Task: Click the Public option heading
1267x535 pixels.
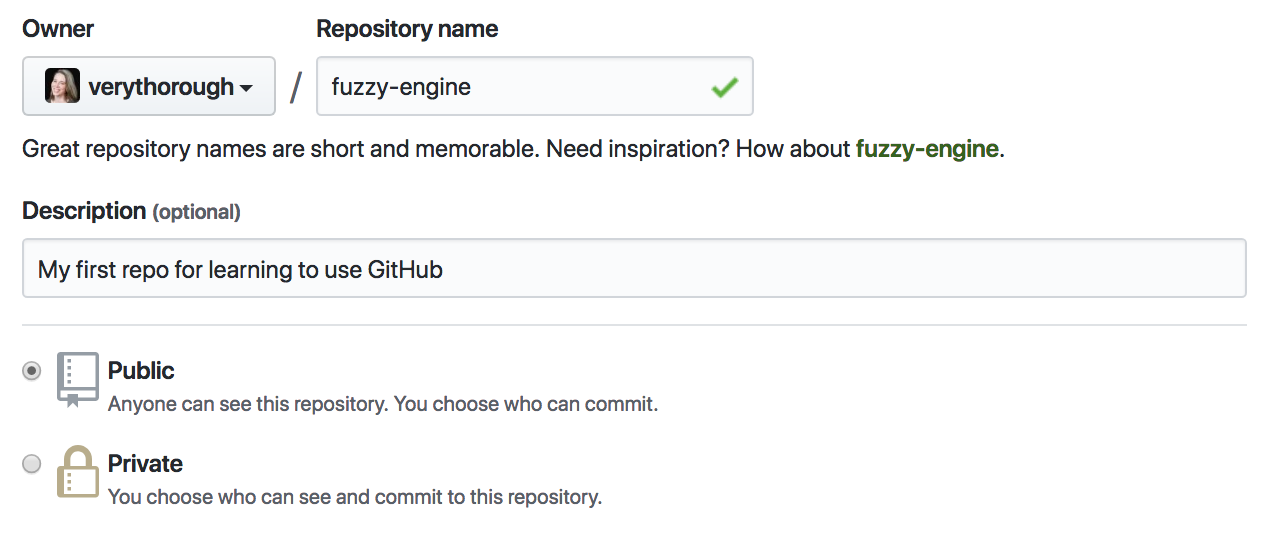Action: [141, 371]
